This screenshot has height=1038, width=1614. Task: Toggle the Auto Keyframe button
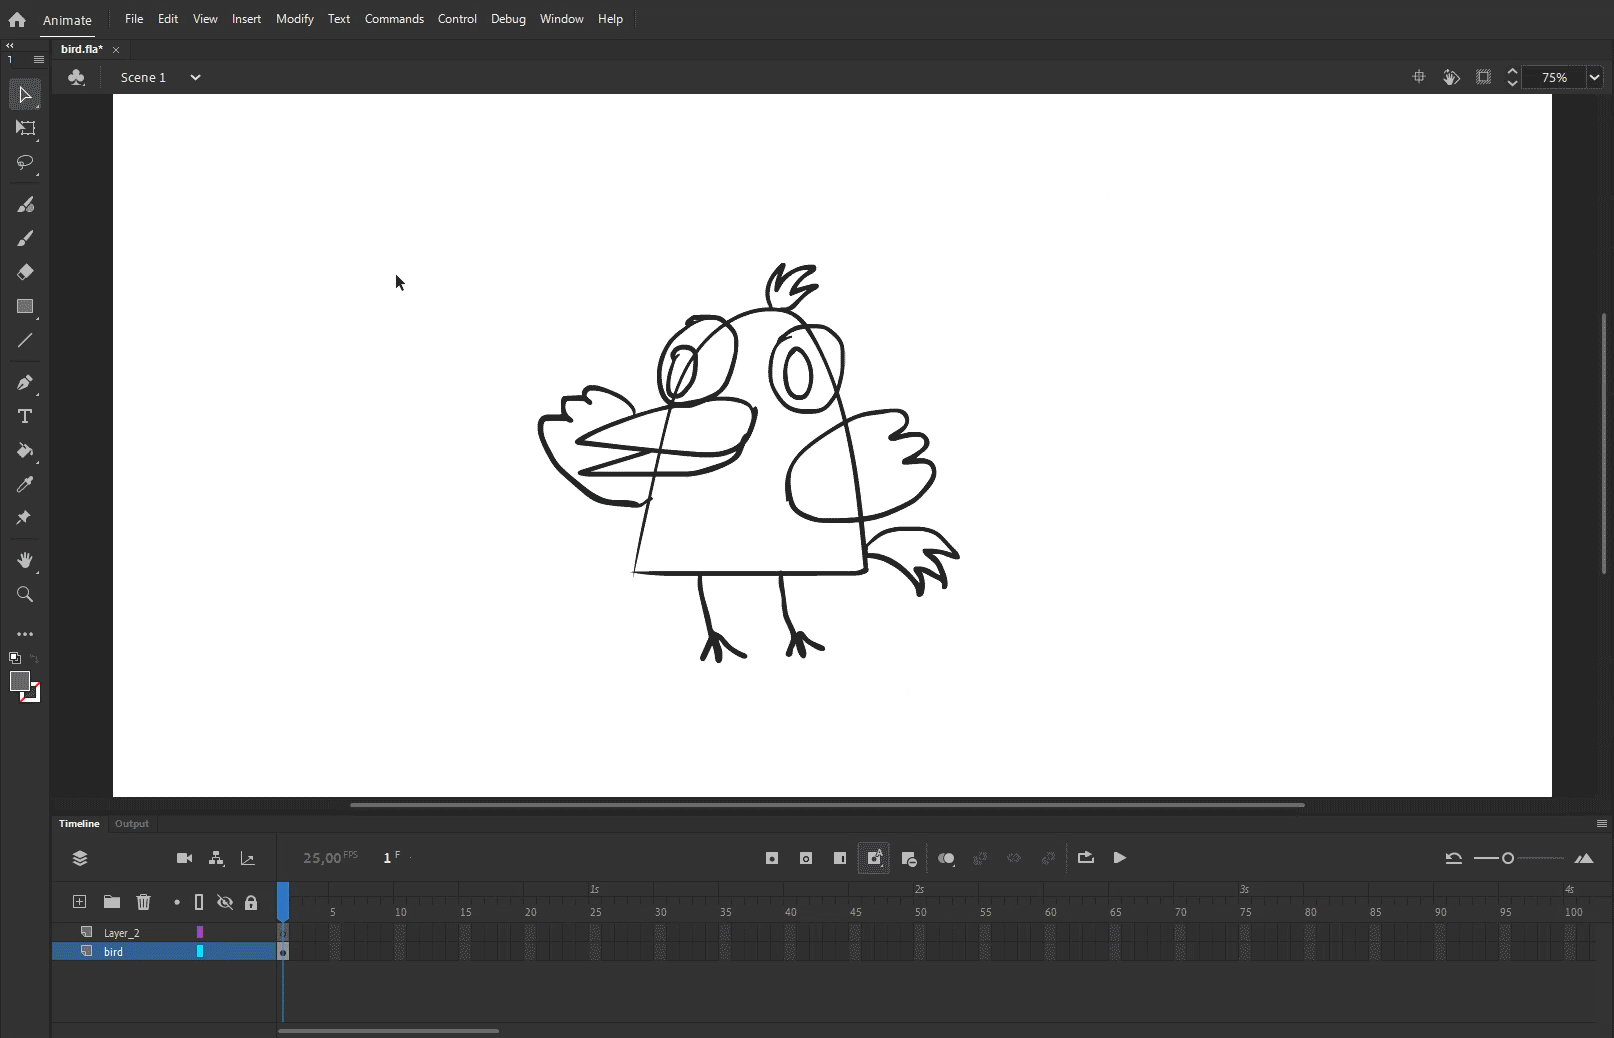pyautogui.click(x=874, y=858)
